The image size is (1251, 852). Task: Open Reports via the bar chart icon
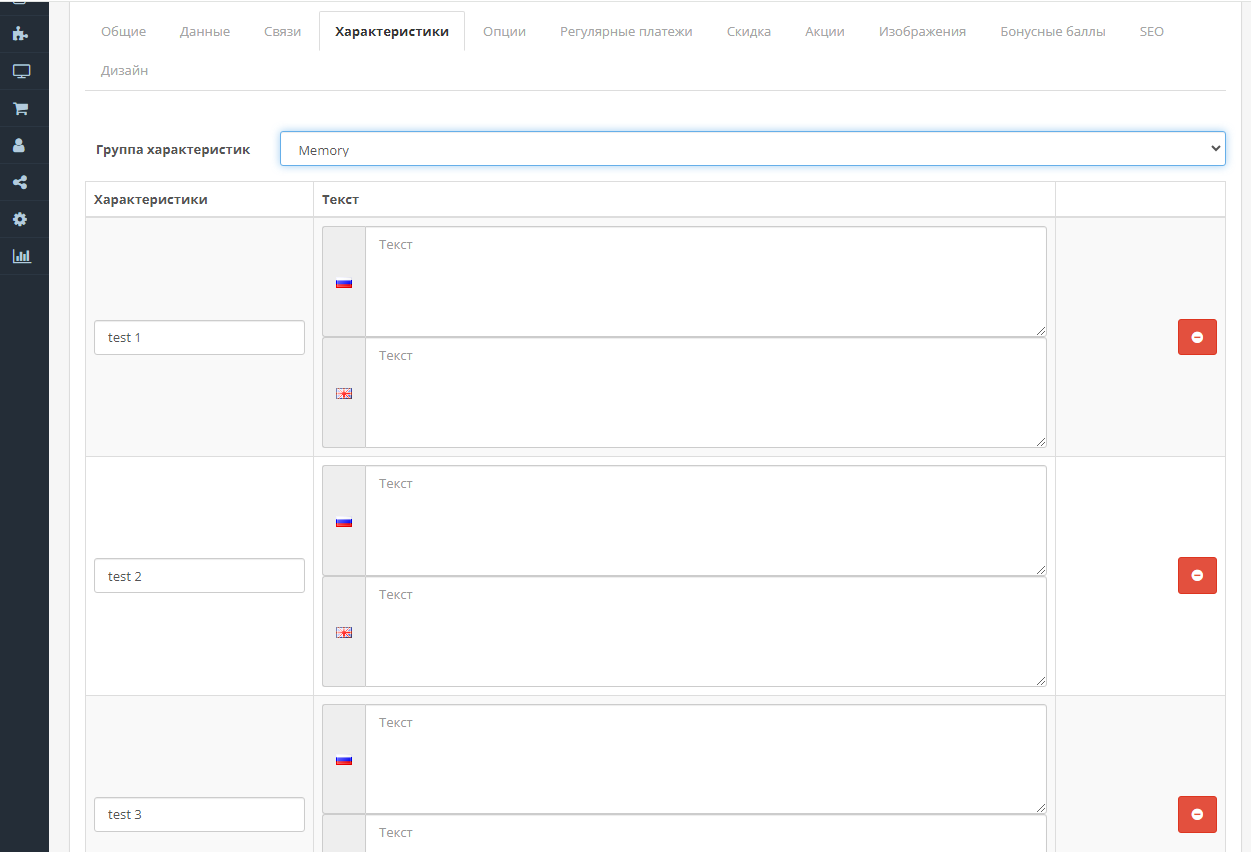(x=21, y=256)
